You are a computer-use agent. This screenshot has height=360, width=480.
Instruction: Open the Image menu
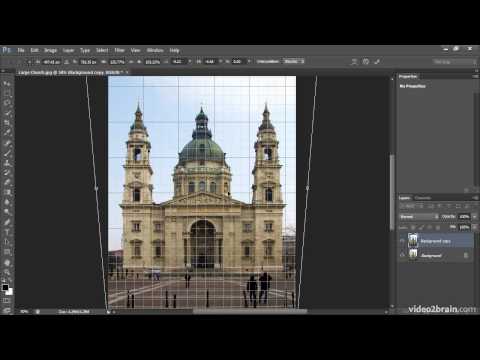tap(50, 50)
